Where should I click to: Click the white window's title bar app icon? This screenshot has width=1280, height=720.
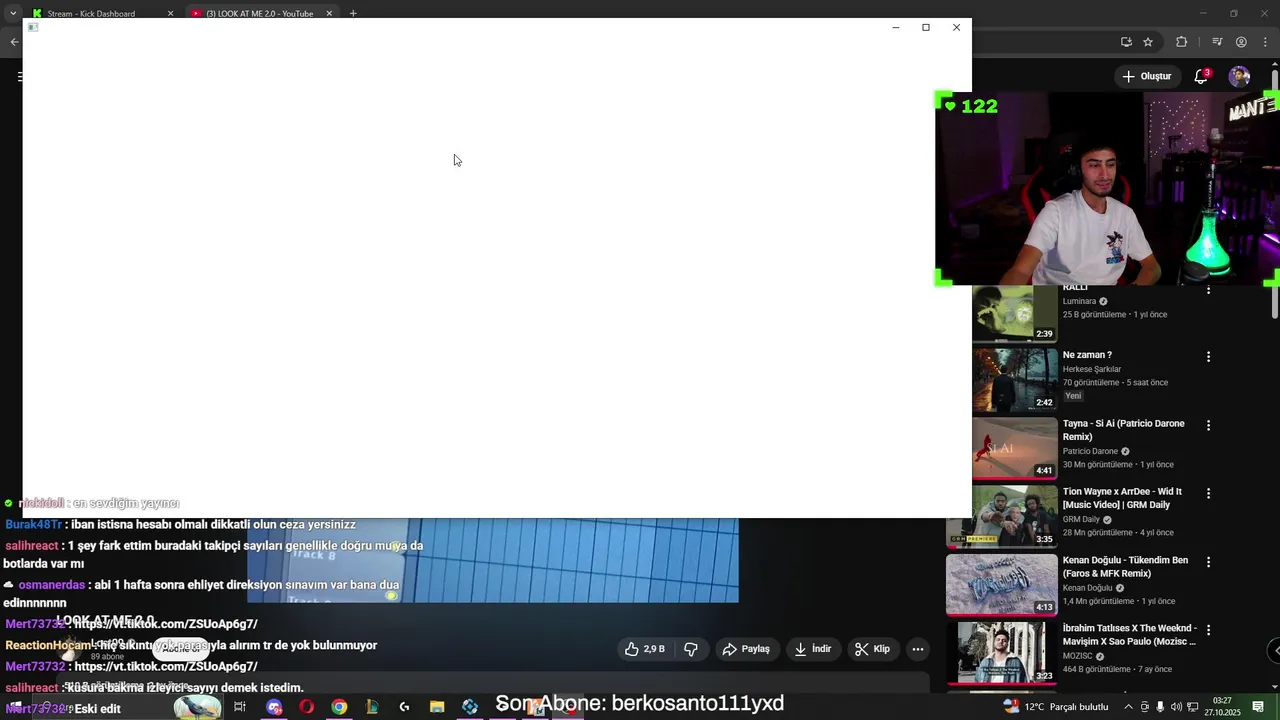coord(33,27)
